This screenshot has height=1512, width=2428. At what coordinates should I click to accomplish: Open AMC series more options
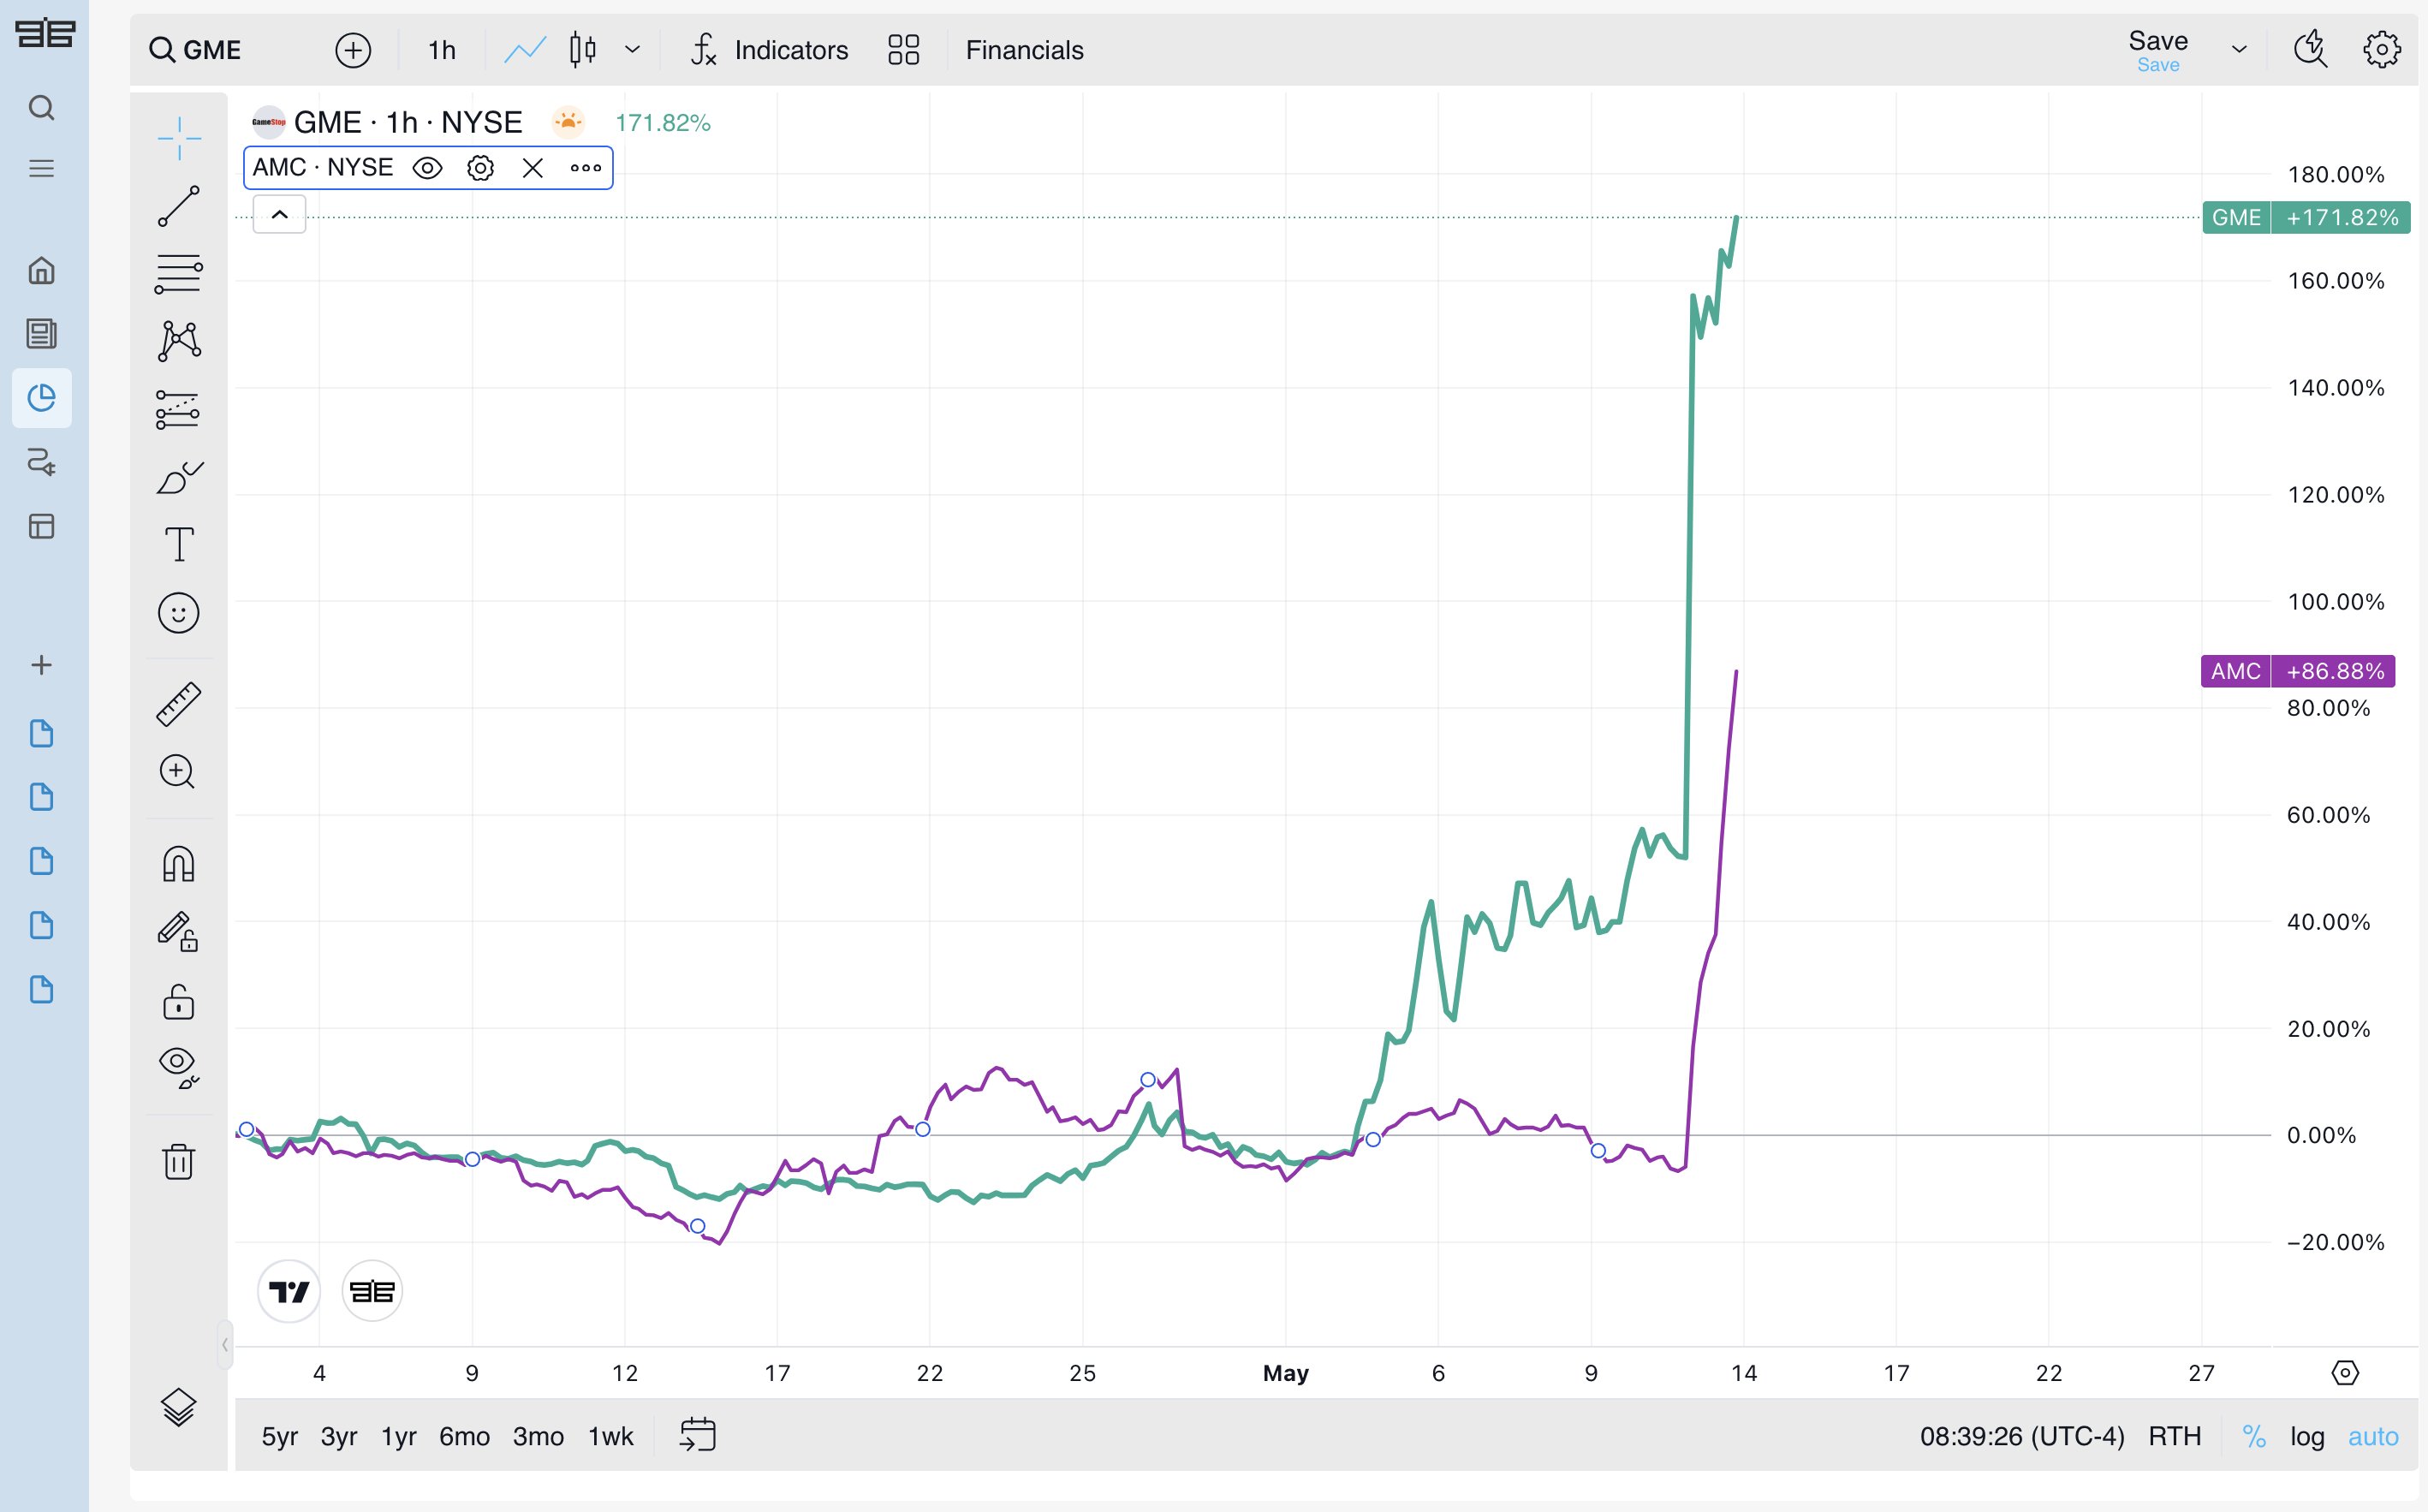586,168
